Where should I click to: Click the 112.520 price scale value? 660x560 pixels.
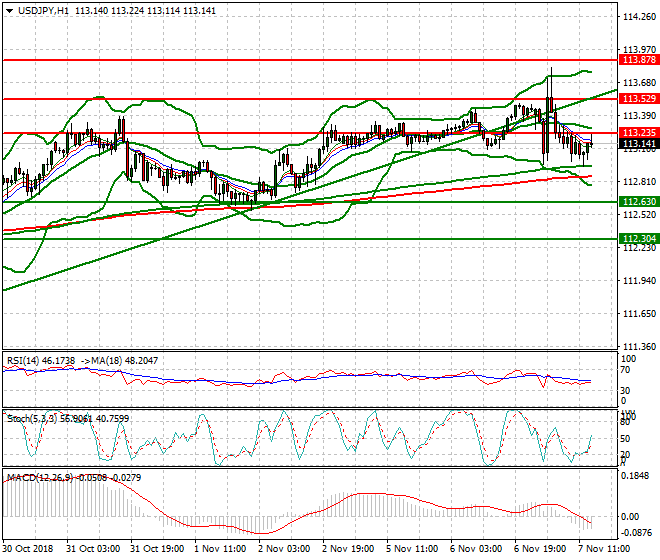point(639,215)
